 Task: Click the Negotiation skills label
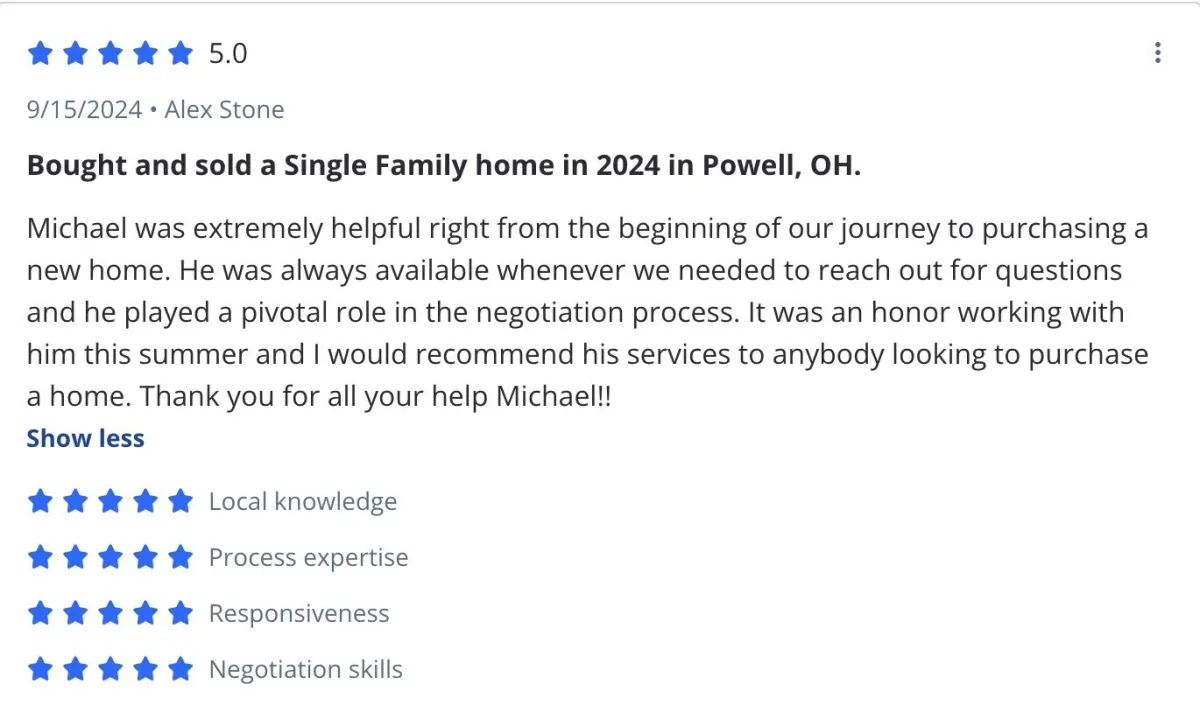coord(305,669)
